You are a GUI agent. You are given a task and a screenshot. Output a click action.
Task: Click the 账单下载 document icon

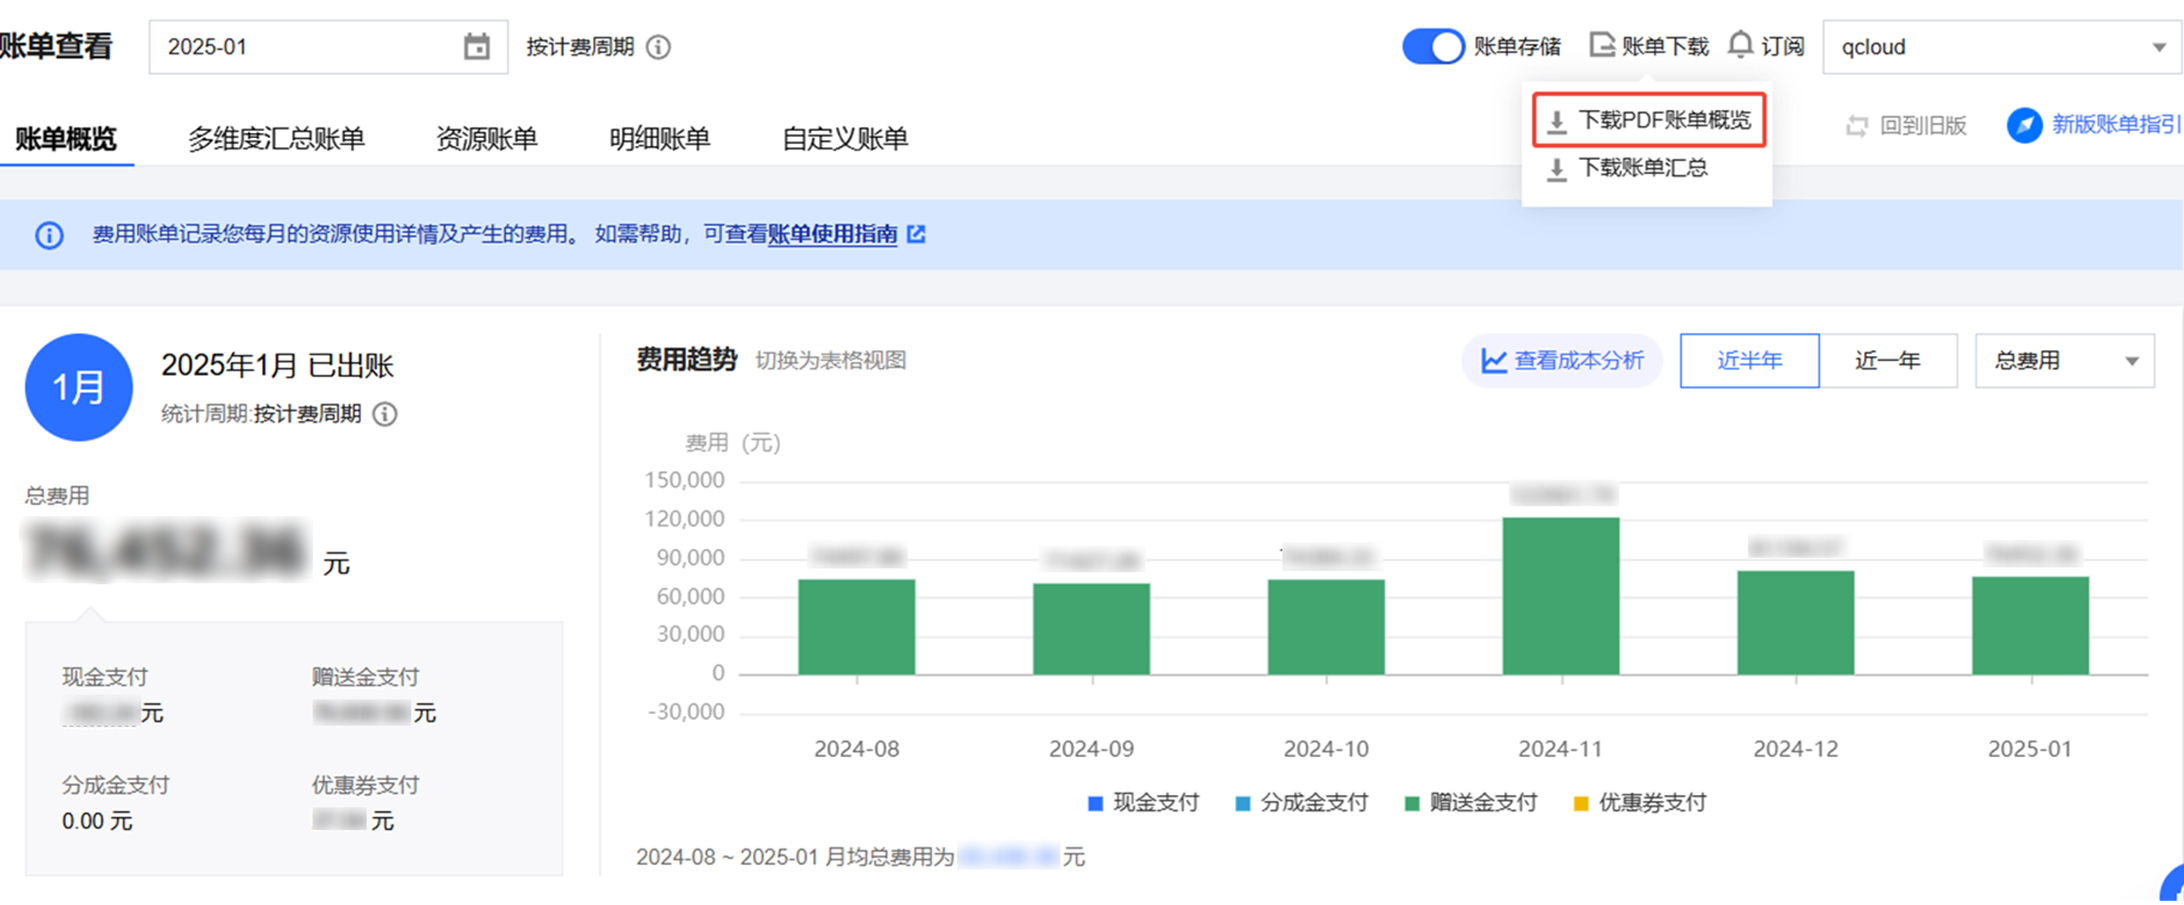(x=1601, y=45)
